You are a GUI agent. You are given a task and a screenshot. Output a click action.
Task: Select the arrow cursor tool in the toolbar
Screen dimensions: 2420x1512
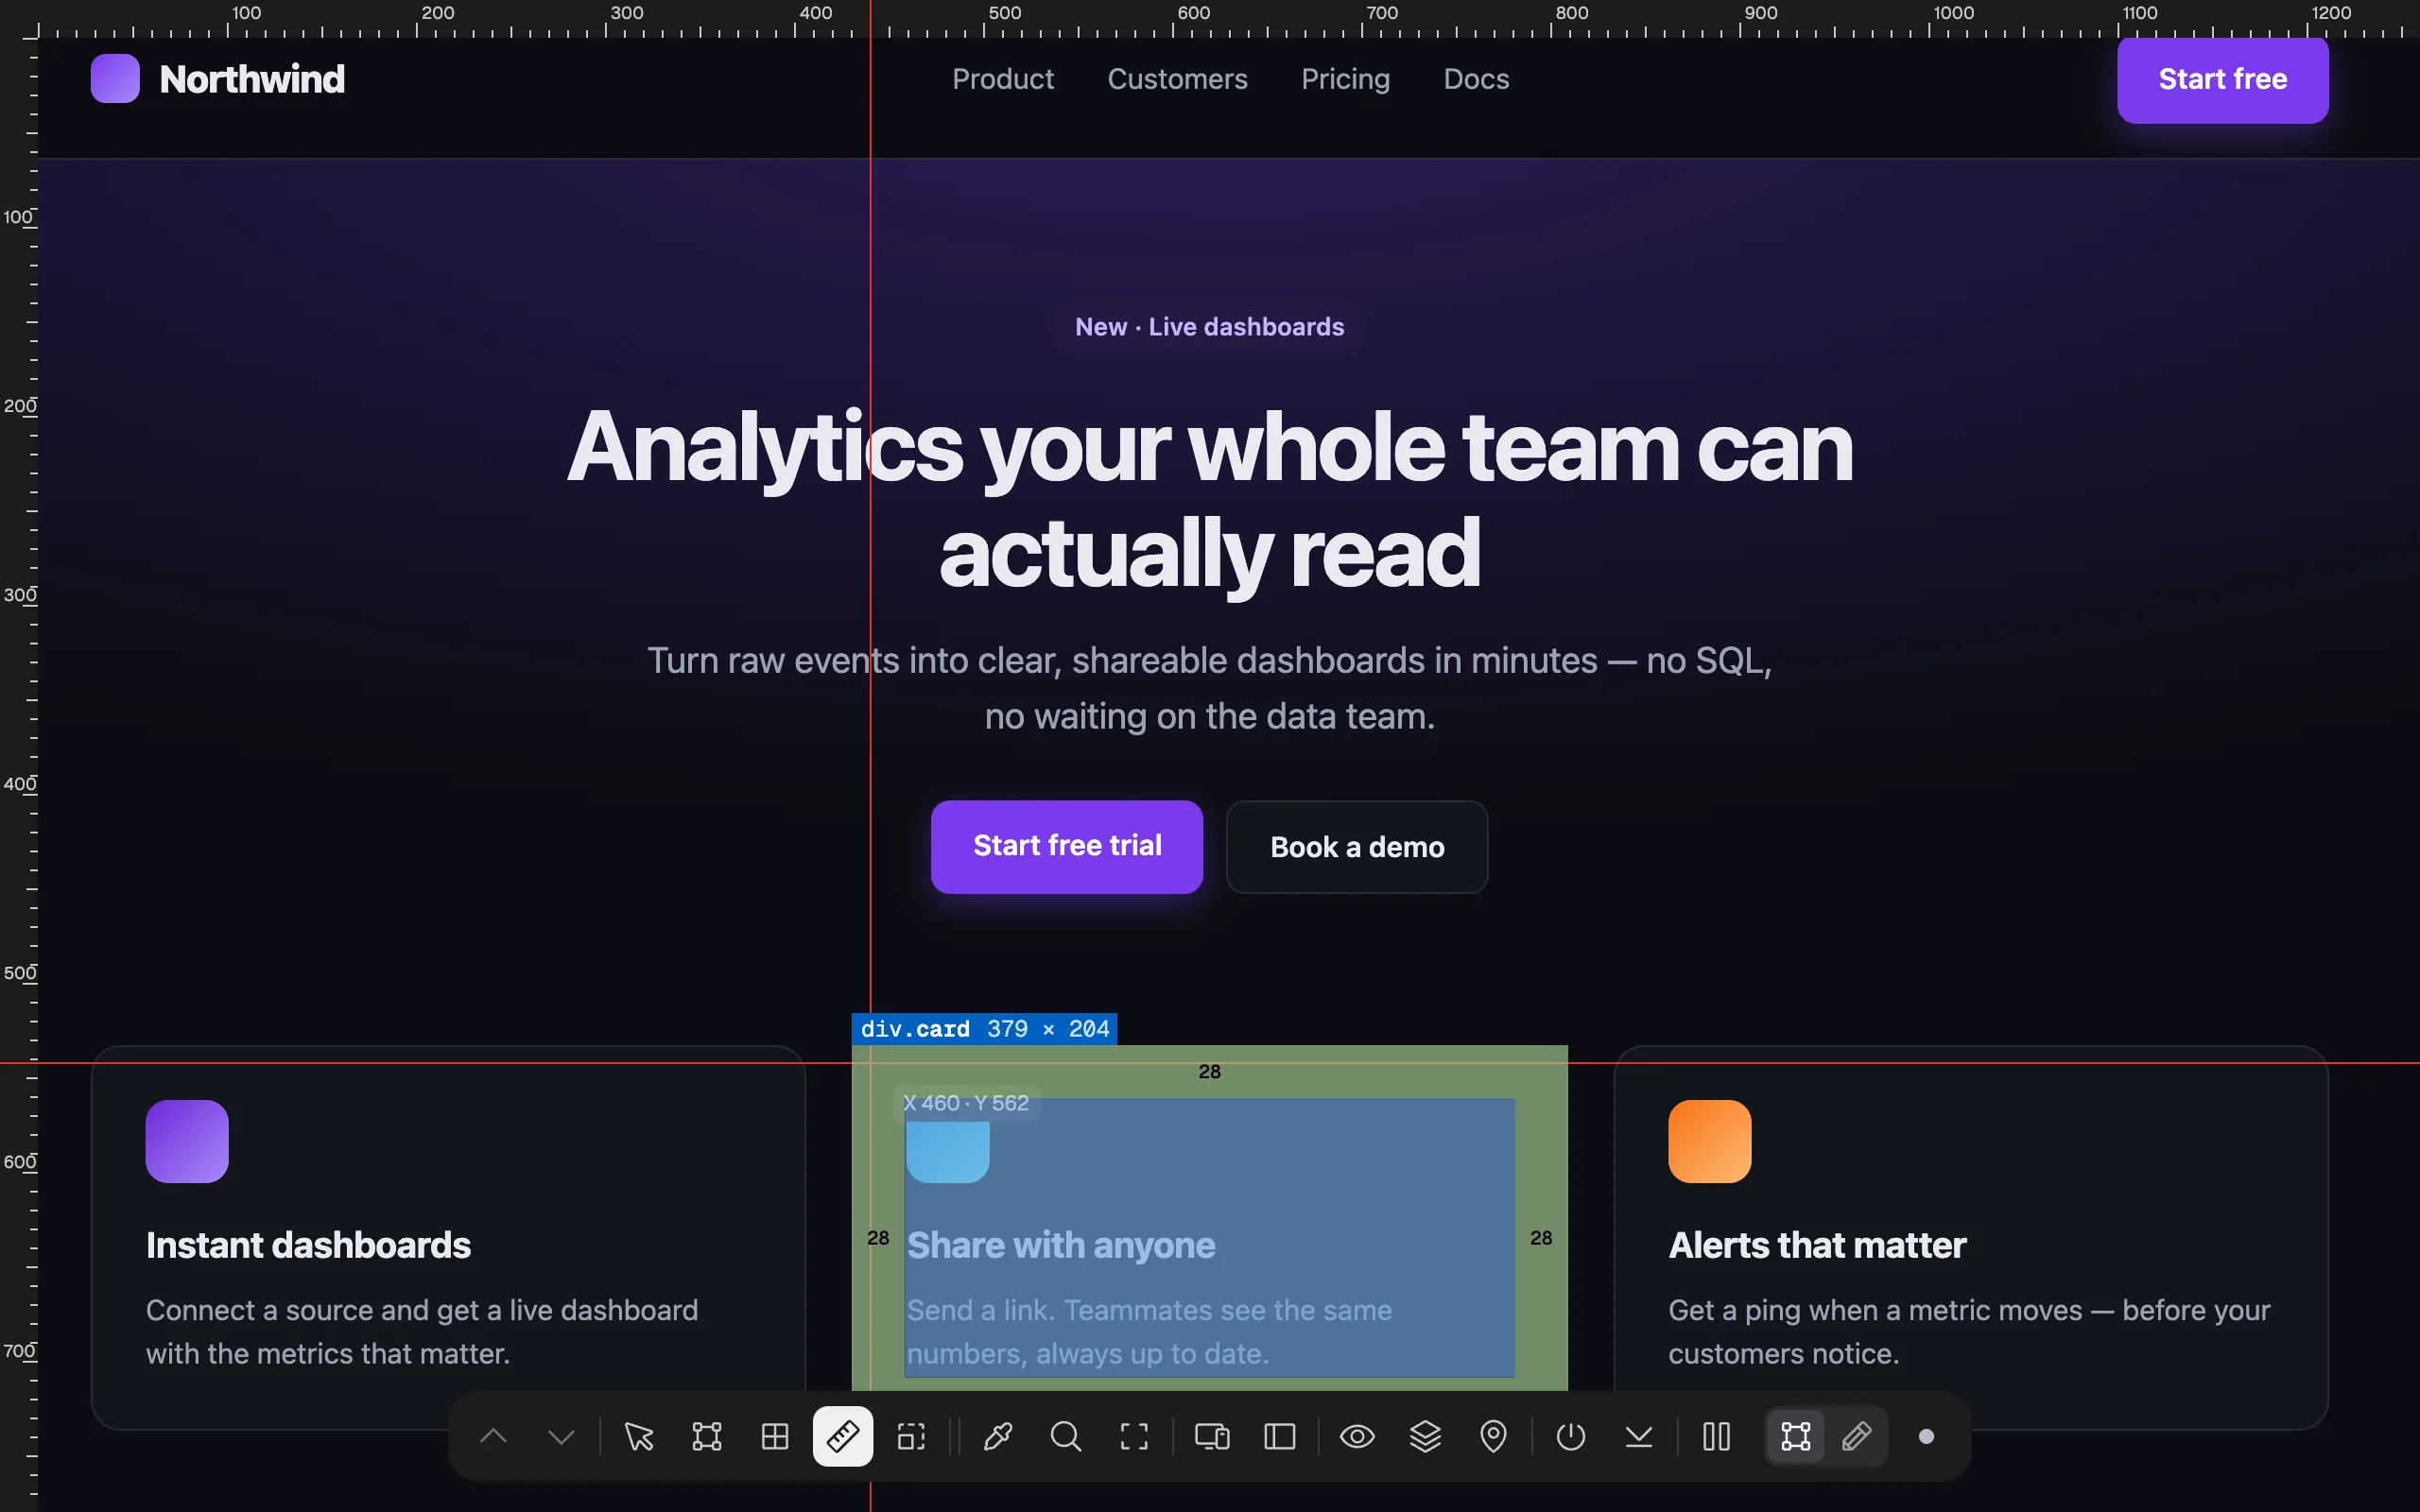click(639, 1437)
